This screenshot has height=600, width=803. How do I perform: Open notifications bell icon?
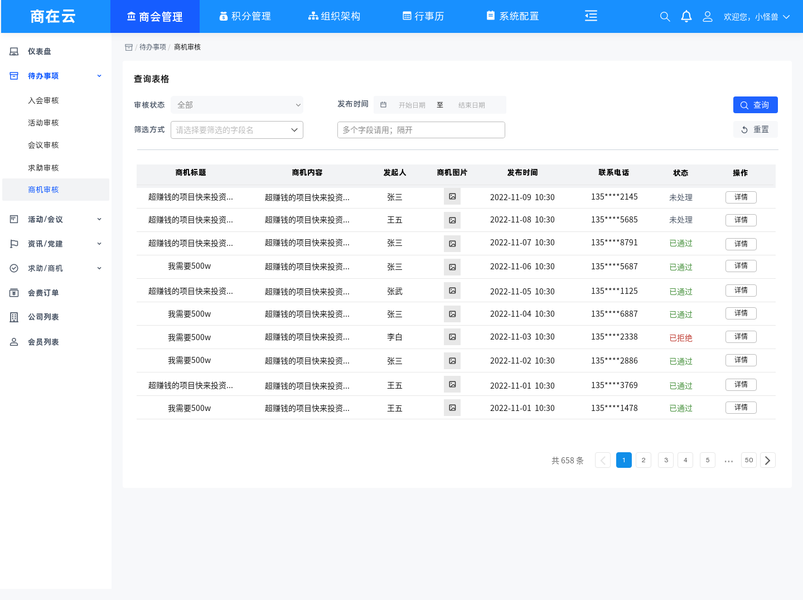point(686,17)
